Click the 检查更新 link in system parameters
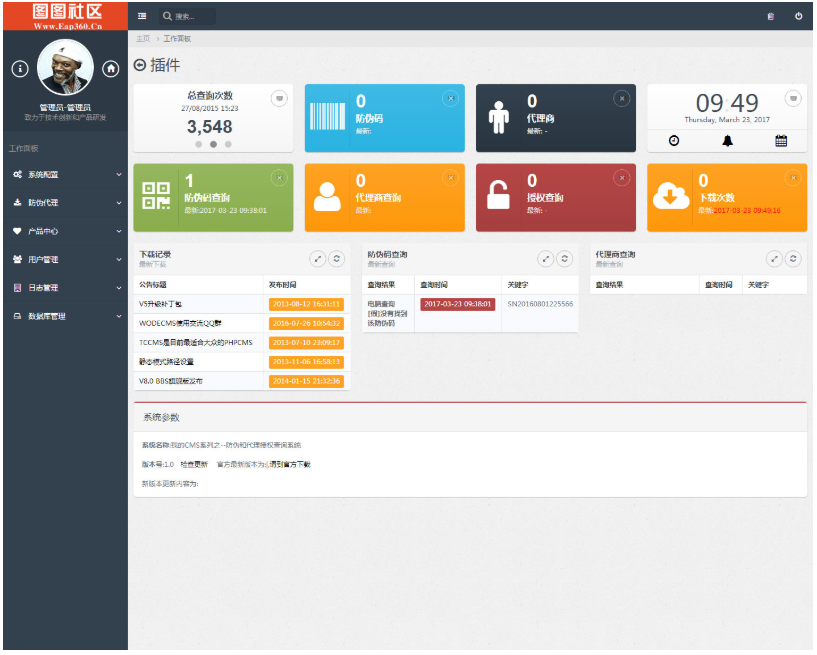817x655 pixels. tap(194, 464)
